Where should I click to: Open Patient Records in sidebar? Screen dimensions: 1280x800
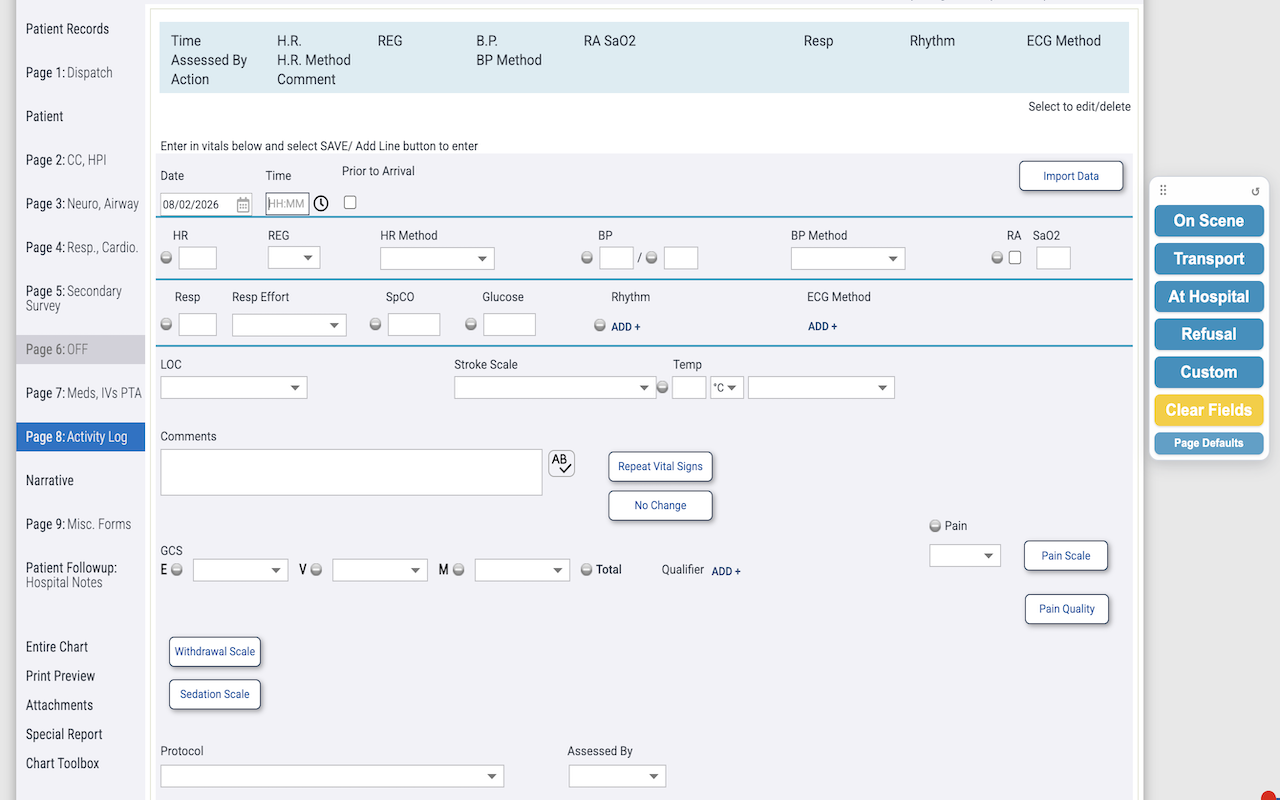coord(68,29)
